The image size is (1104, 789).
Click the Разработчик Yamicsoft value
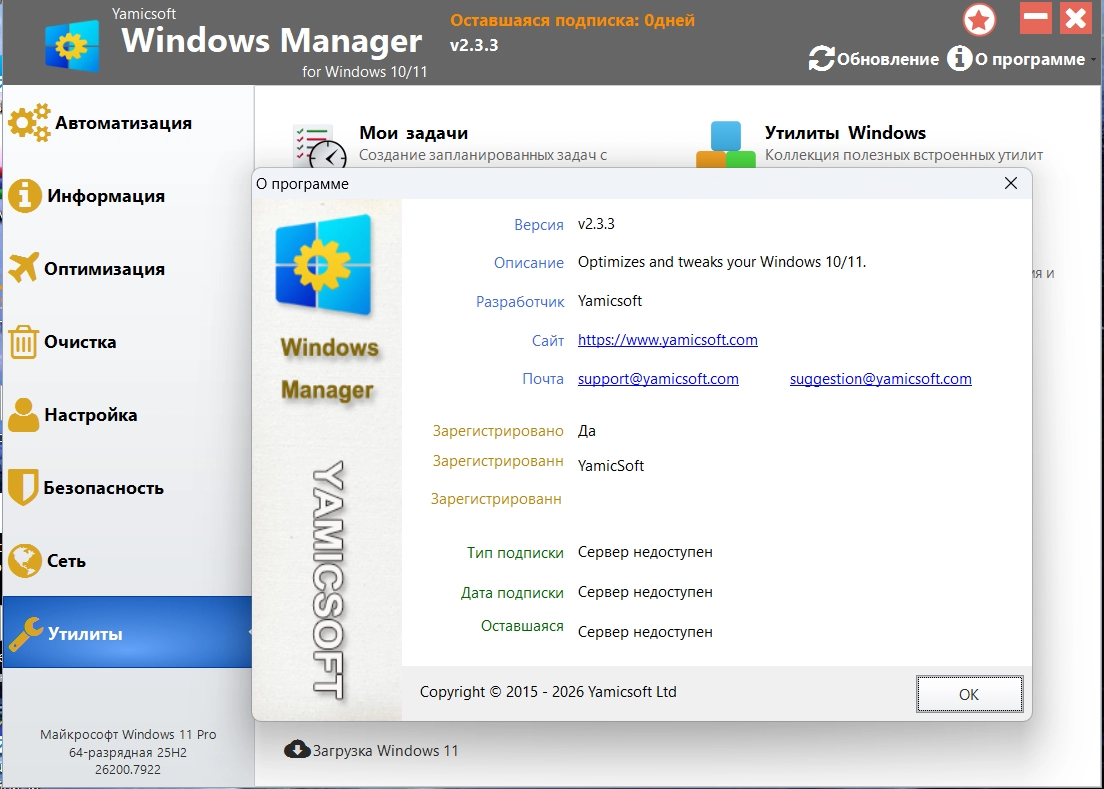pyautogui.click(x=610, y=301)
